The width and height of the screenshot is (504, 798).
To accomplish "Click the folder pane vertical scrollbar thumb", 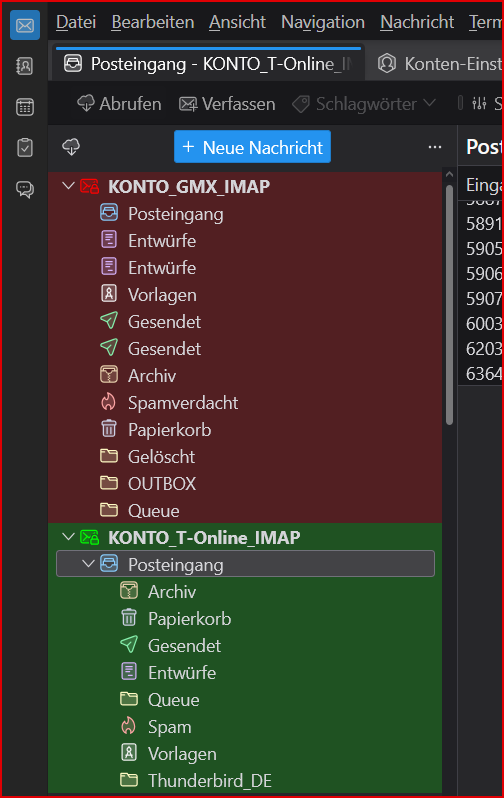I will point(449,304).
